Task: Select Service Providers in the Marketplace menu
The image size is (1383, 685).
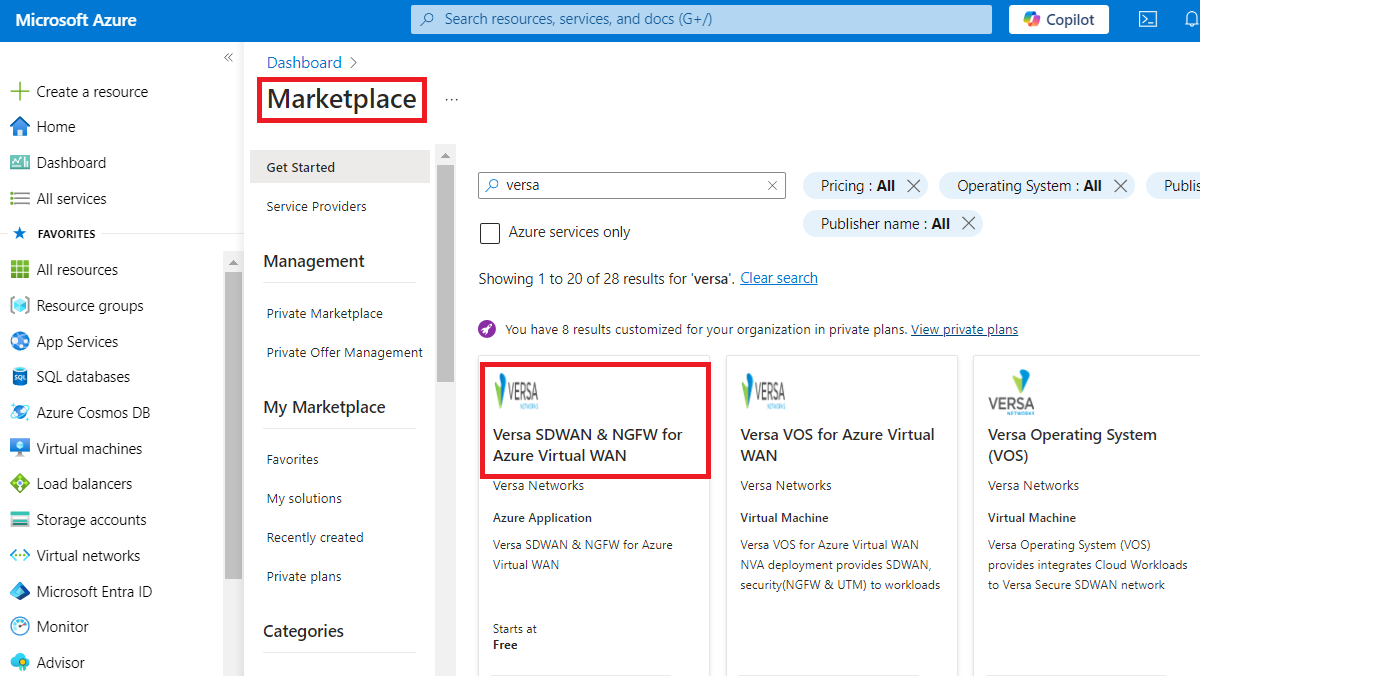Action: [x=317, y=206]
